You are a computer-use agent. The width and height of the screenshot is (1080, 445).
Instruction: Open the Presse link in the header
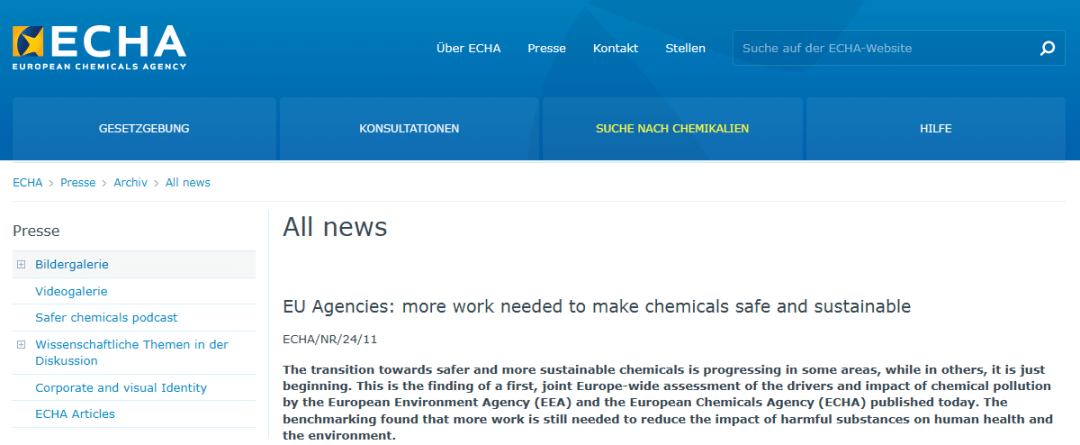[546, 48]
